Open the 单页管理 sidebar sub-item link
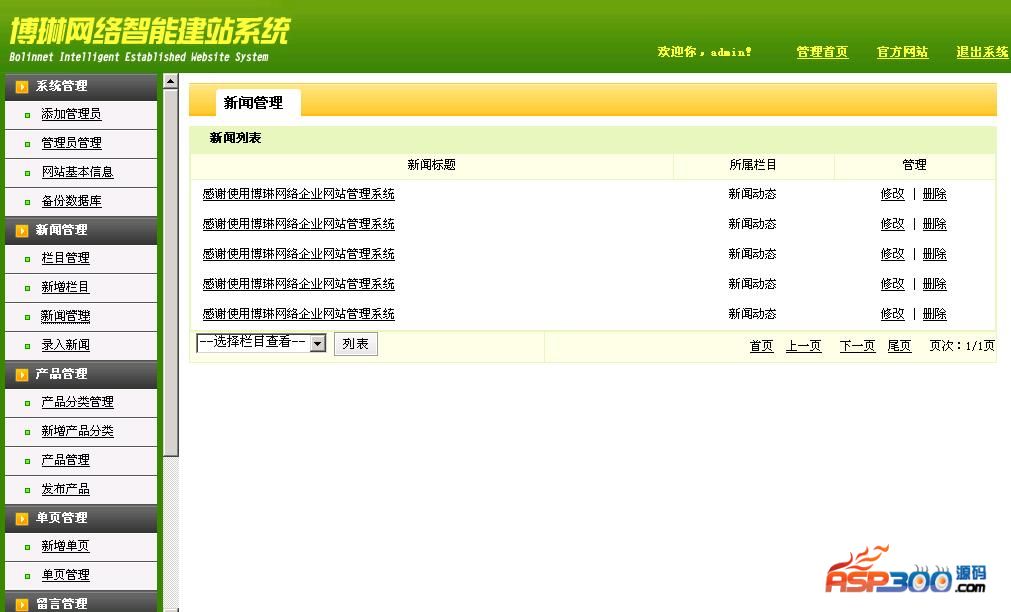 [x=65, y=575]
